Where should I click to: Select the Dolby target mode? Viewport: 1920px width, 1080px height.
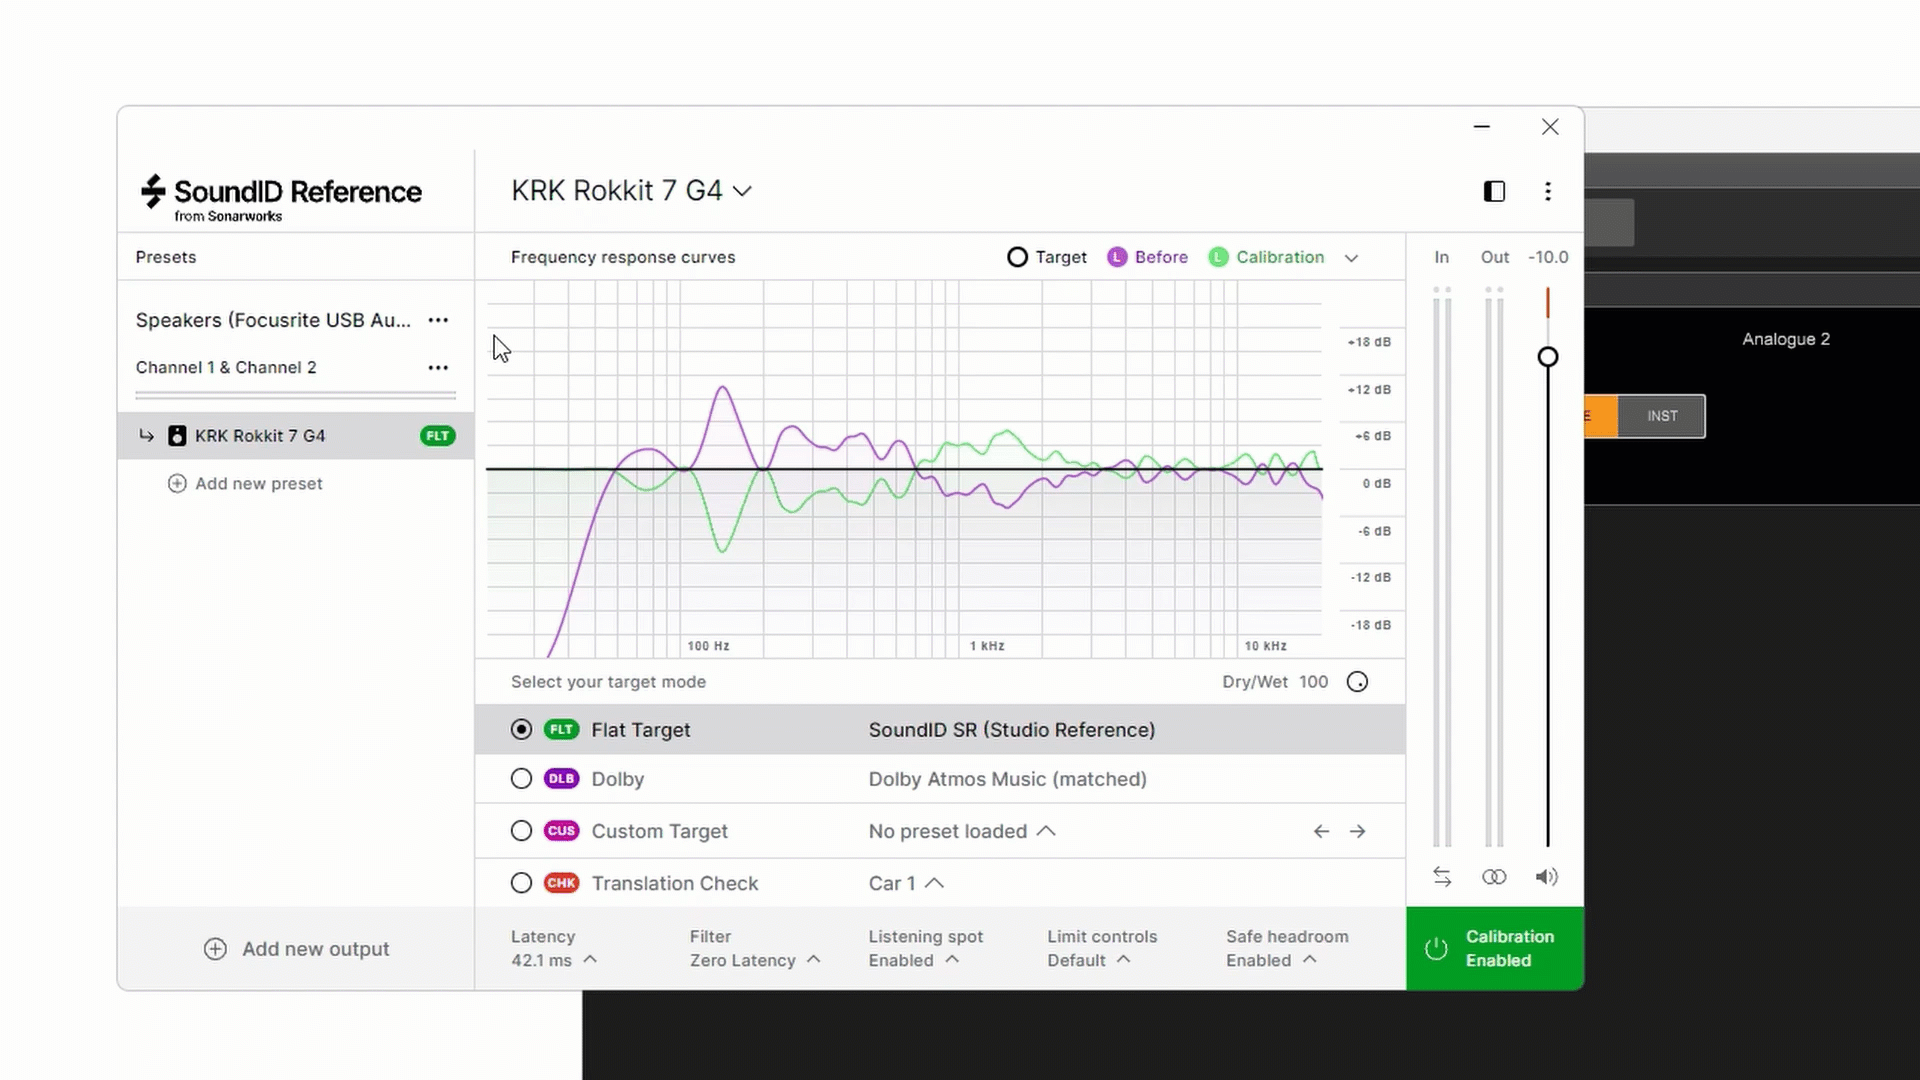[521, 779]
